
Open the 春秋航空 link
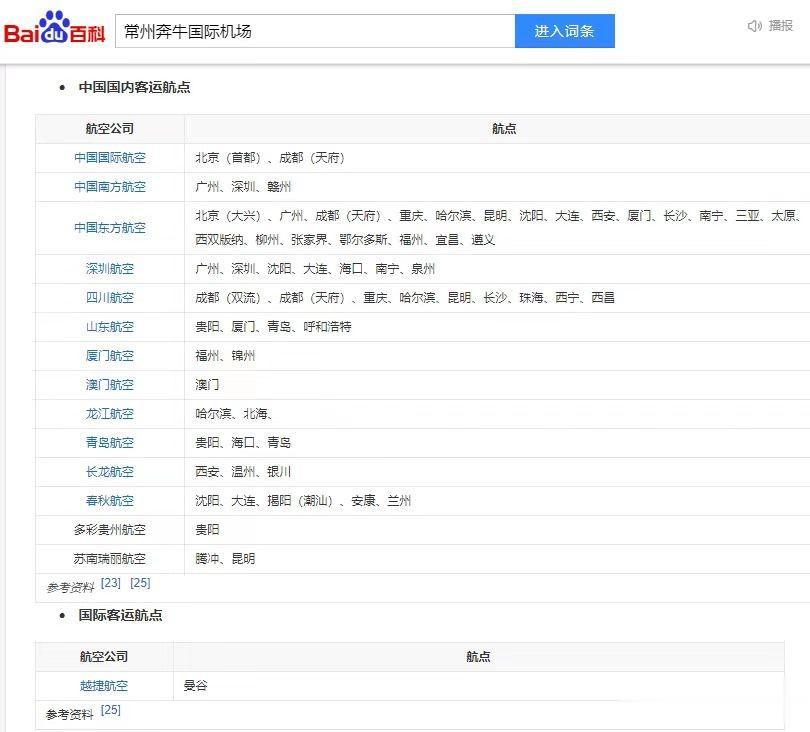110,501
